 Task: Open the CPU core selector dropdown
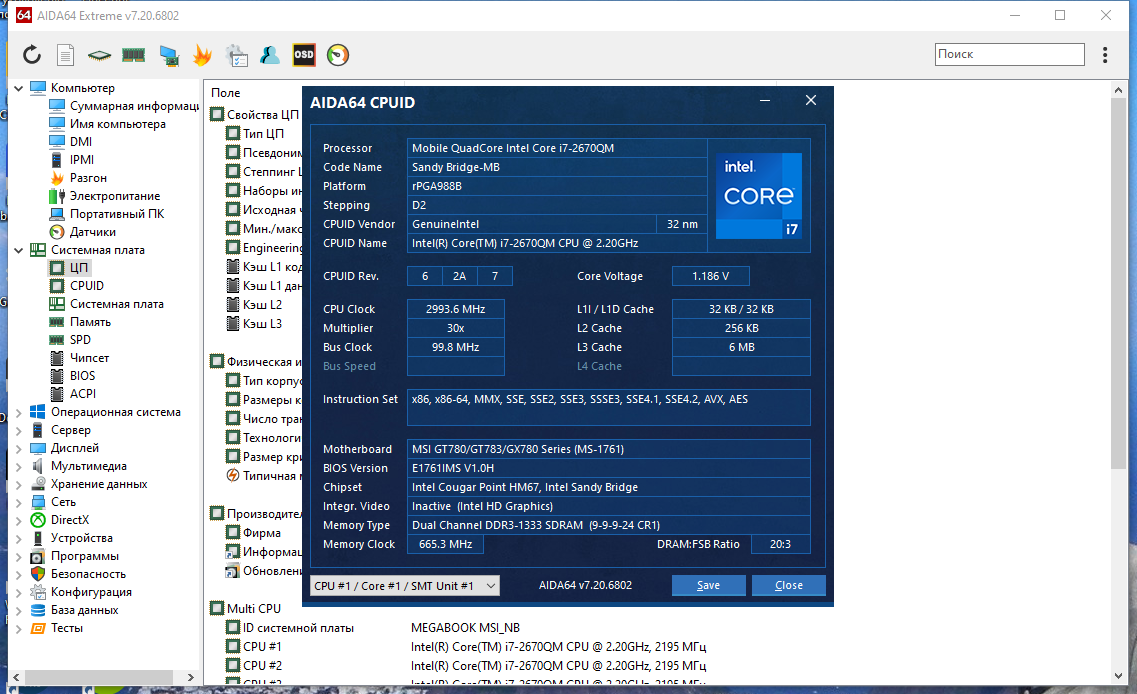tap(405, 586)
